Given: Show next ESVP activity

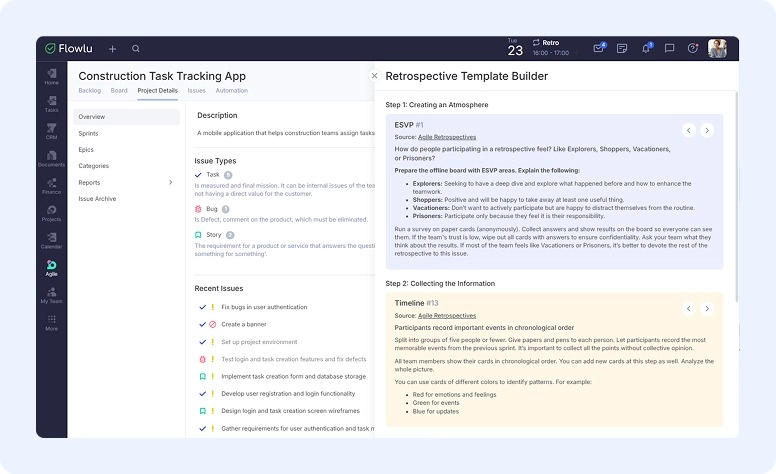Looking at the screenshot, I should click(x=707, y=130).
